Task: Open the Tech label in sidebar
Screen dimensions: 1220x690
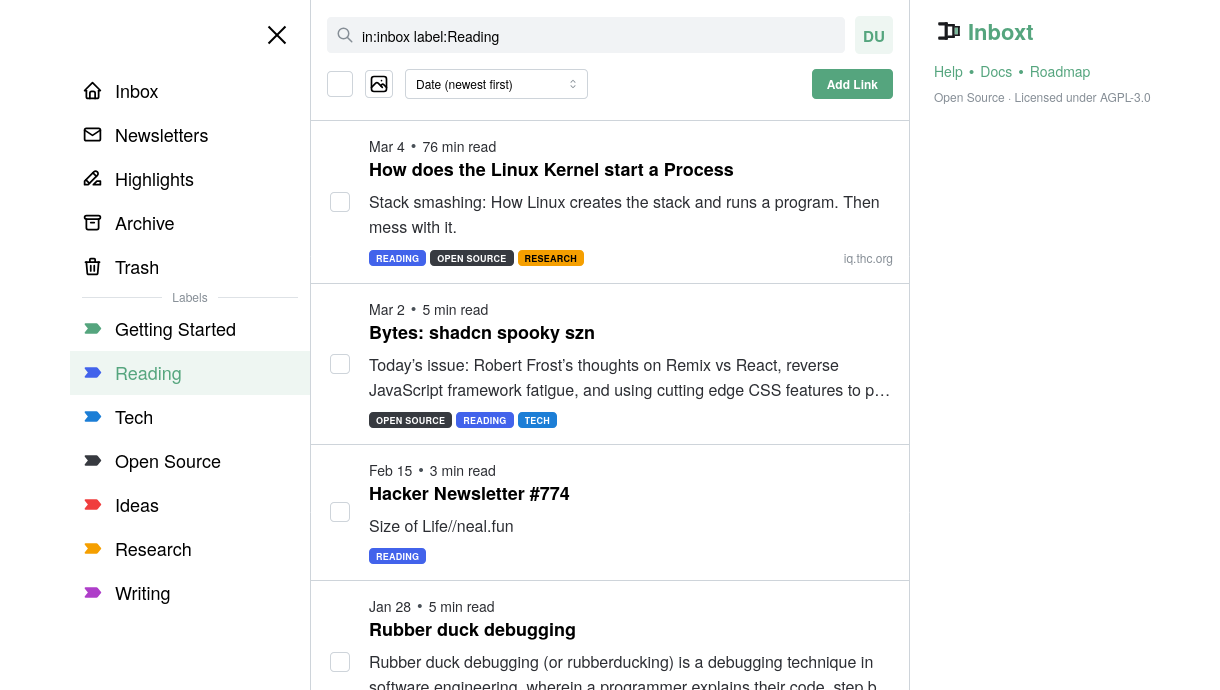Action: click(x=134, y=417)
